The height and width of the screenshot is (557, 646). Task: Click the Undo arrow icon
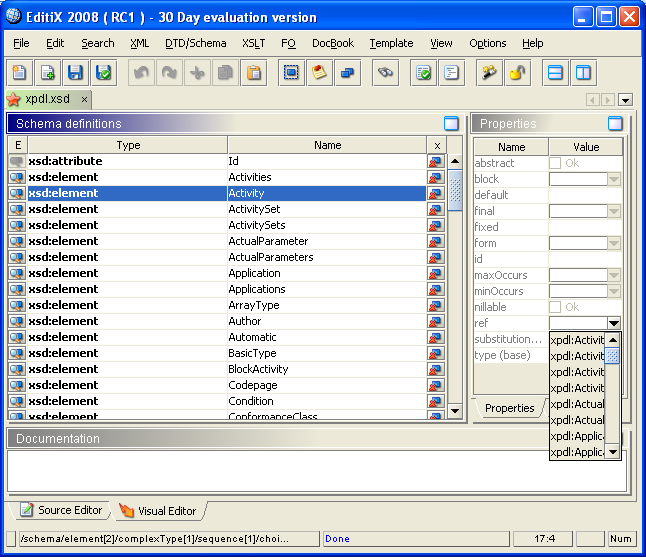141,73
